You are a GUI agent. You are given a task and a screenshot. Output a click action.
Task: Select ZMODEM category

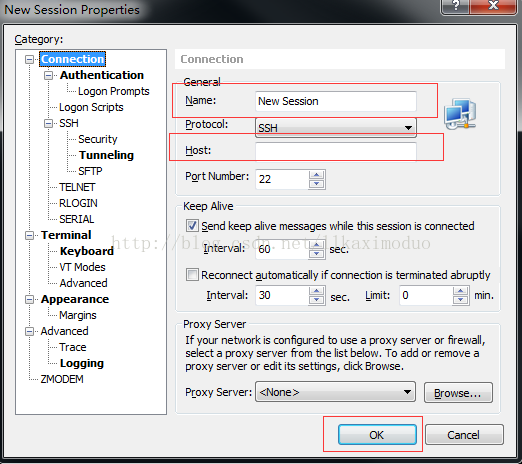[x=62, y=379]
